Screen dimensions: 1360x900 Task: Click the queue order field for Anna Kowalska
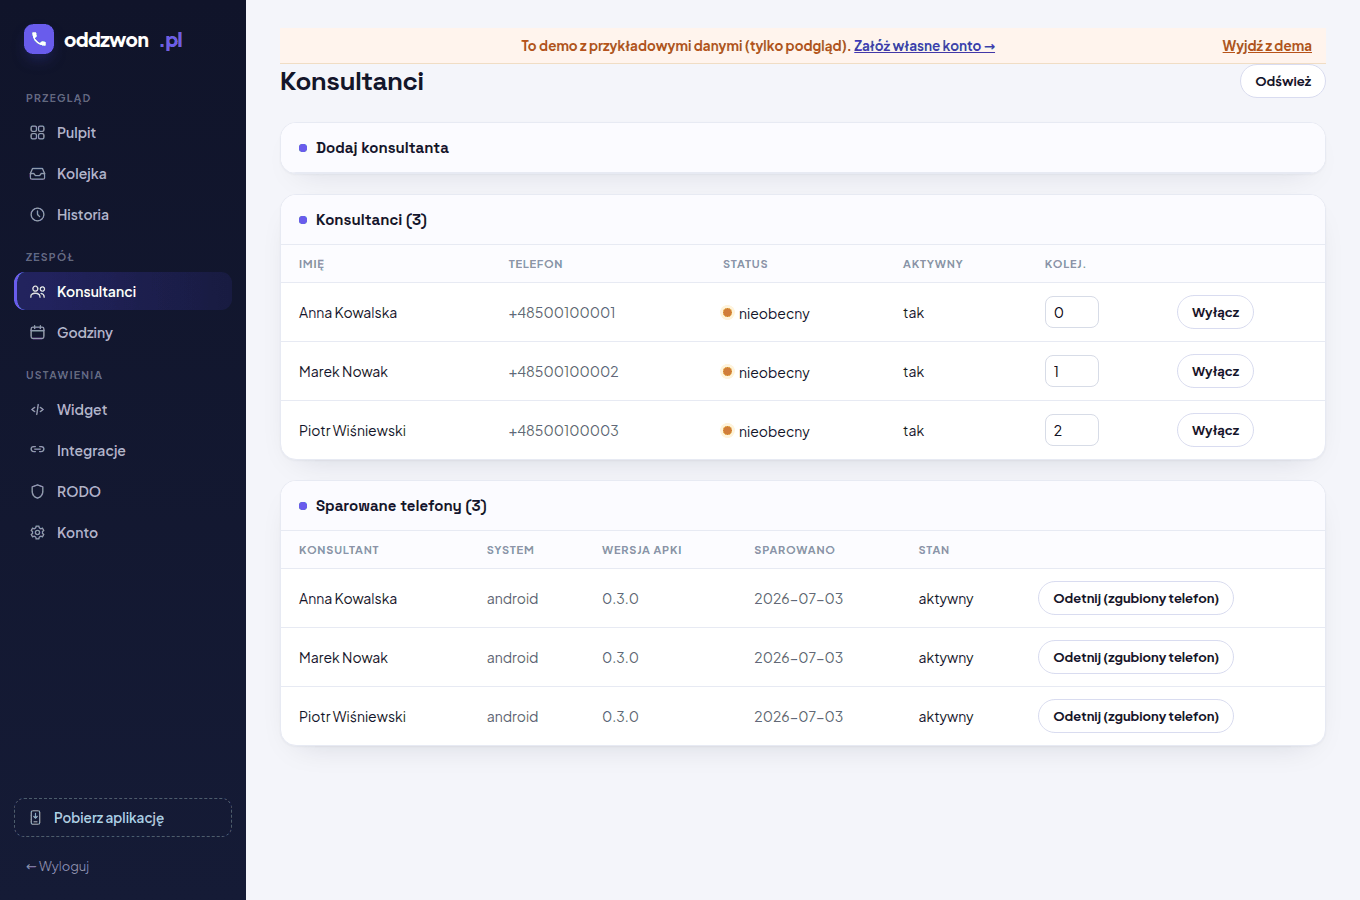1072,313
